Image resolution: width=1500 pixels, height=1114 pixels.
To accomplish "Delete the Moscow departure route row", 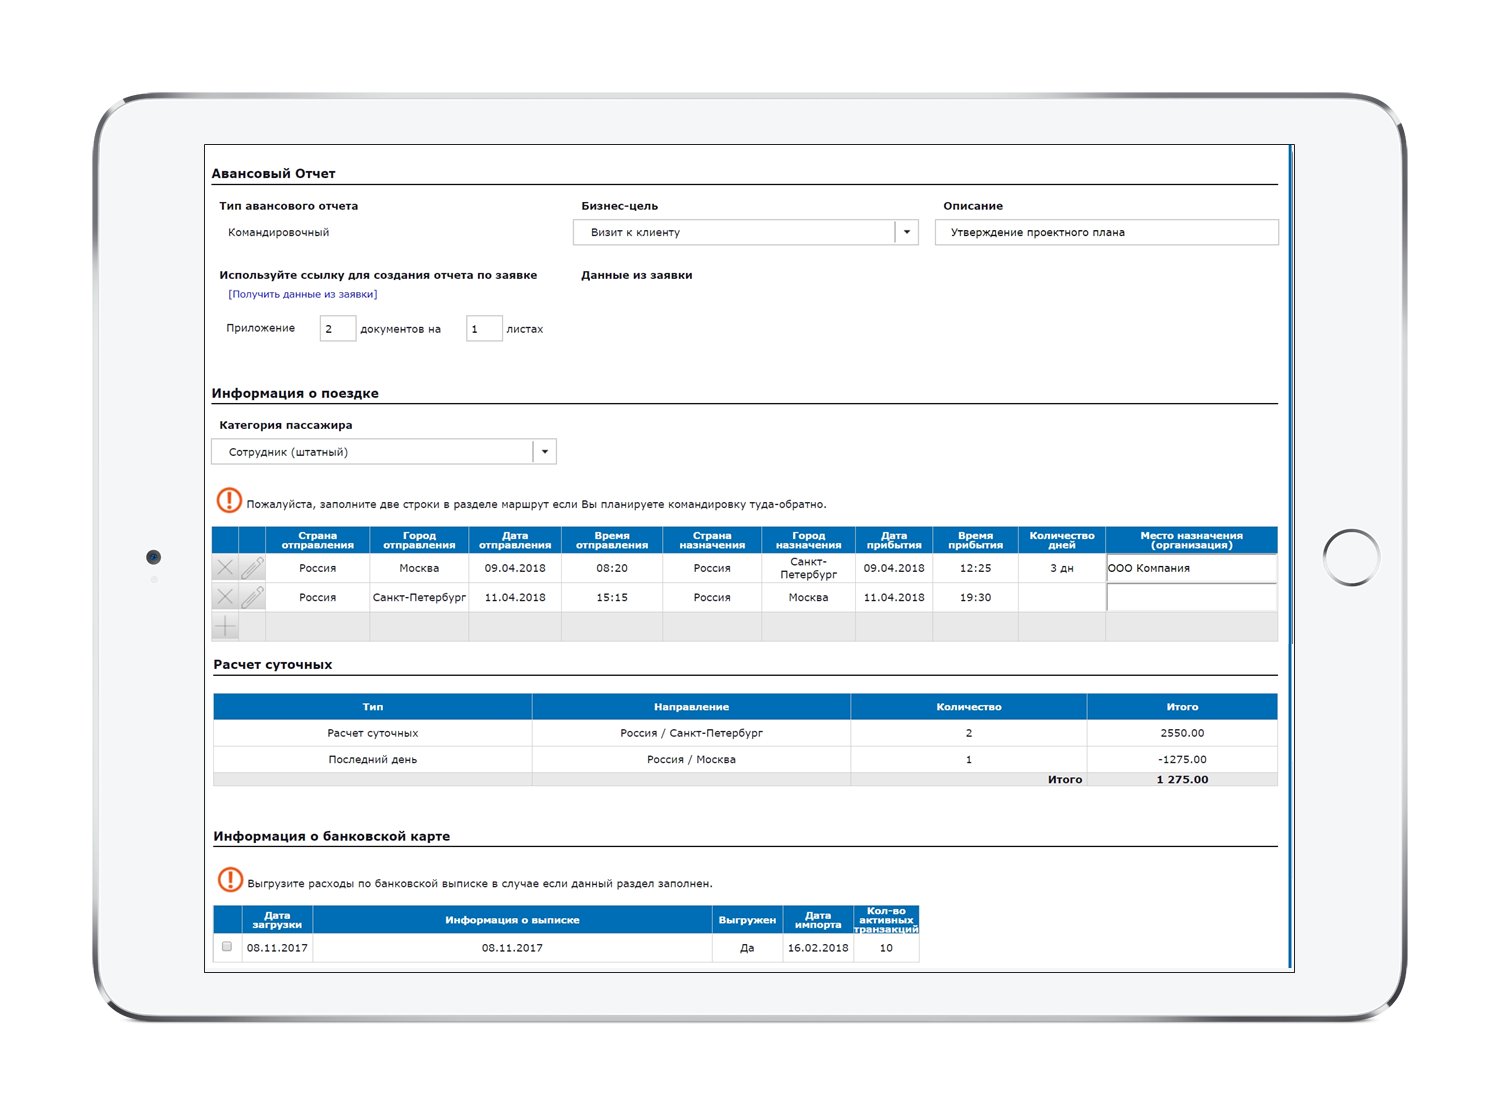I will [225, 568].
